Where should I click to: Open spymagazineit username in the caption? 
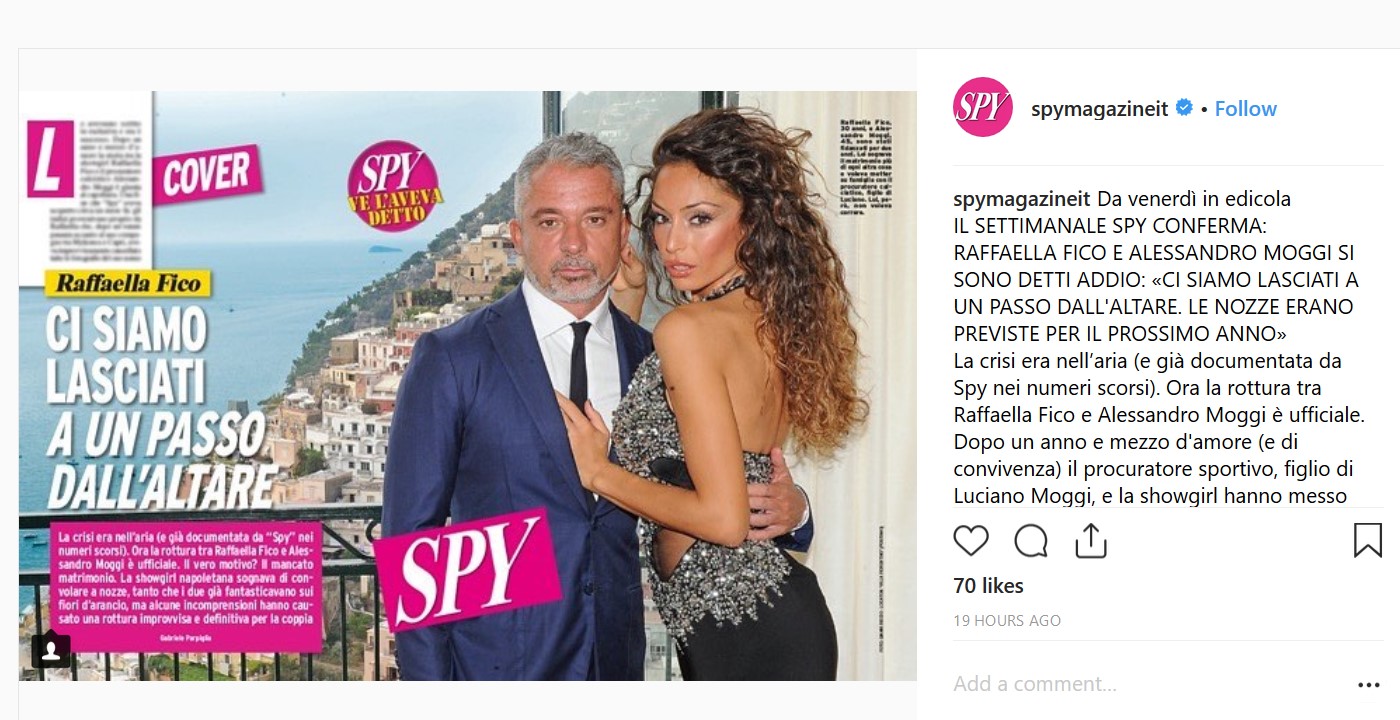pyautogui.click(x=1022, y=199)
